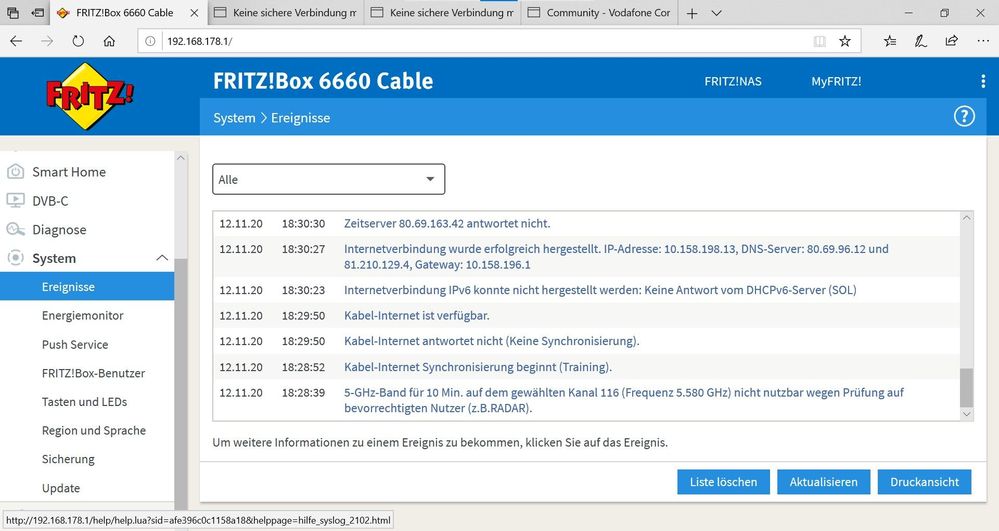Image resolution: width=999 pixels, height=531 pixels.
Task: Click System in the breadcrumb
Action: click(234, 118)
